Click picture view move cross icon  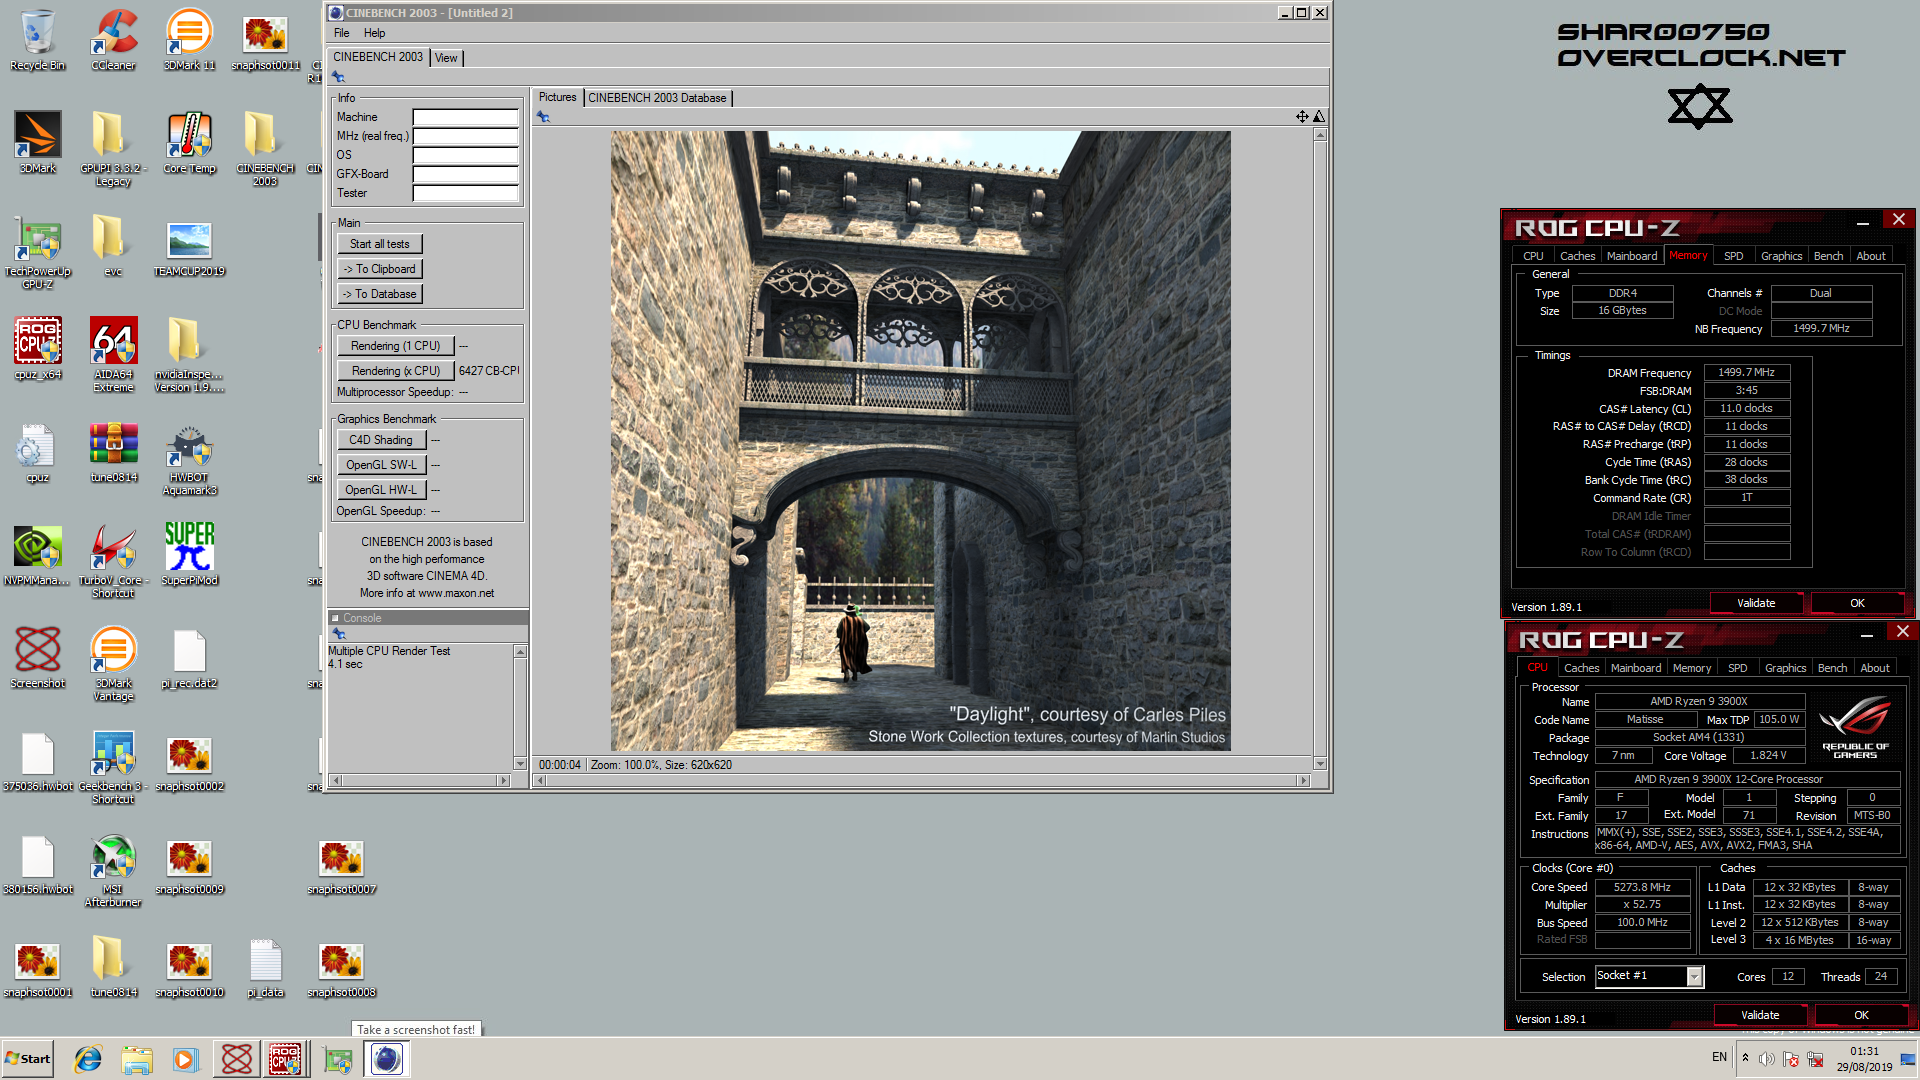click(x=1302, y=117)
